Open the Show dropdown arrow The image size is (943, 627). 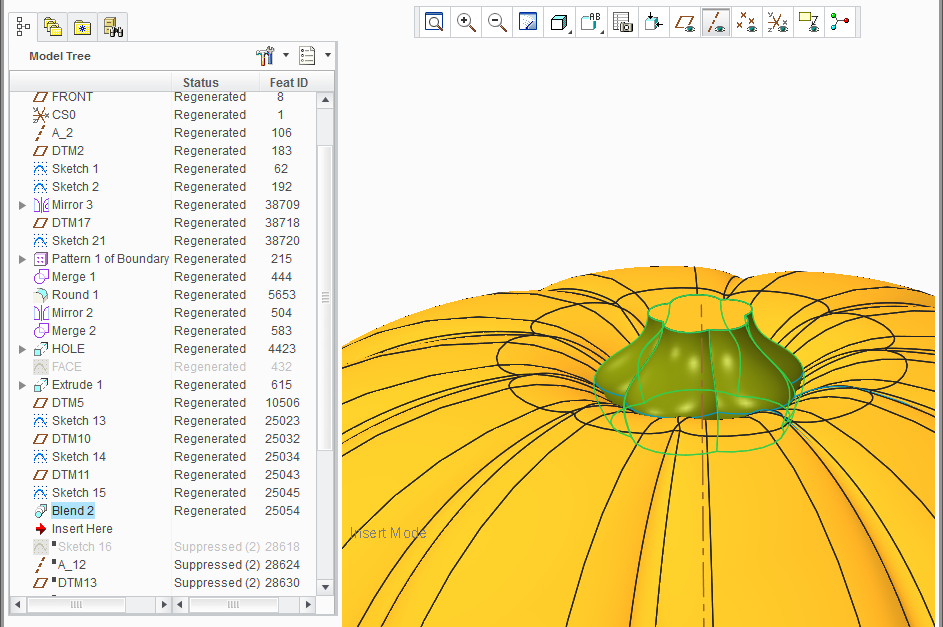(x=328, y=55)
